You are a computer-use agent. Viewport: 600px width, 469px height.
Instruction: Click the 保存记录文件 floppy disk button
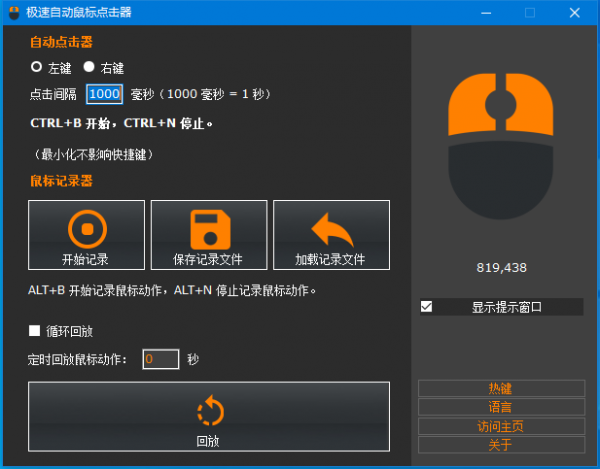pyautogui.click(x=209, y=235)
